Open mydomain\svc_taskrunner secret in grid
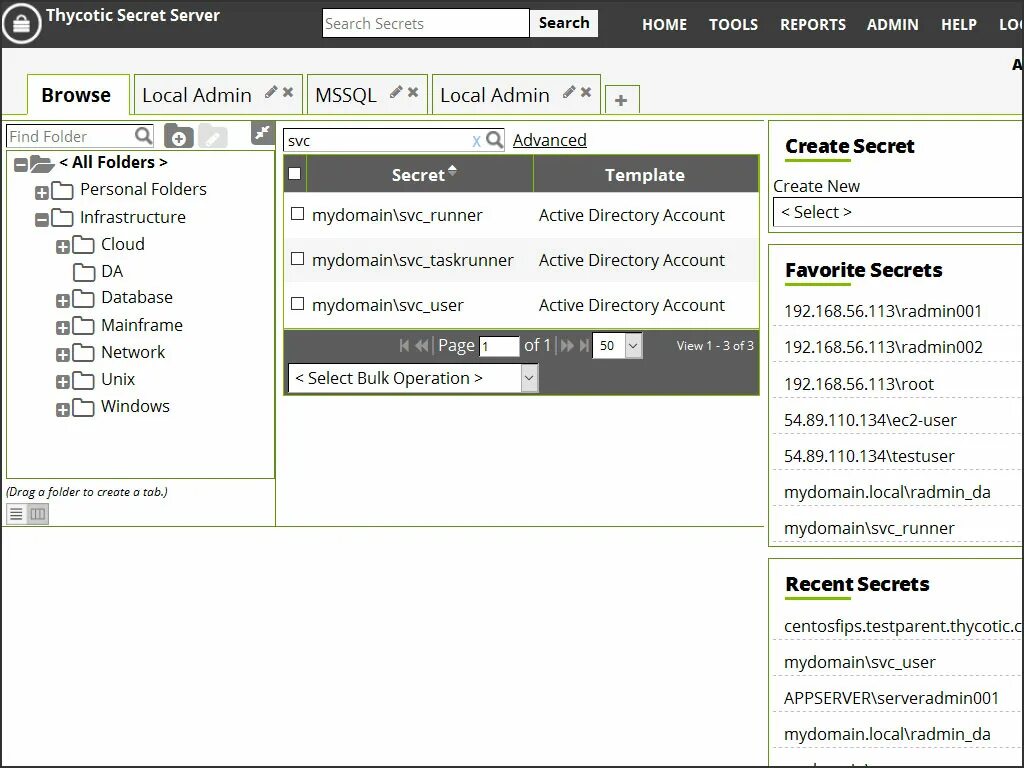 coord(413,260)
